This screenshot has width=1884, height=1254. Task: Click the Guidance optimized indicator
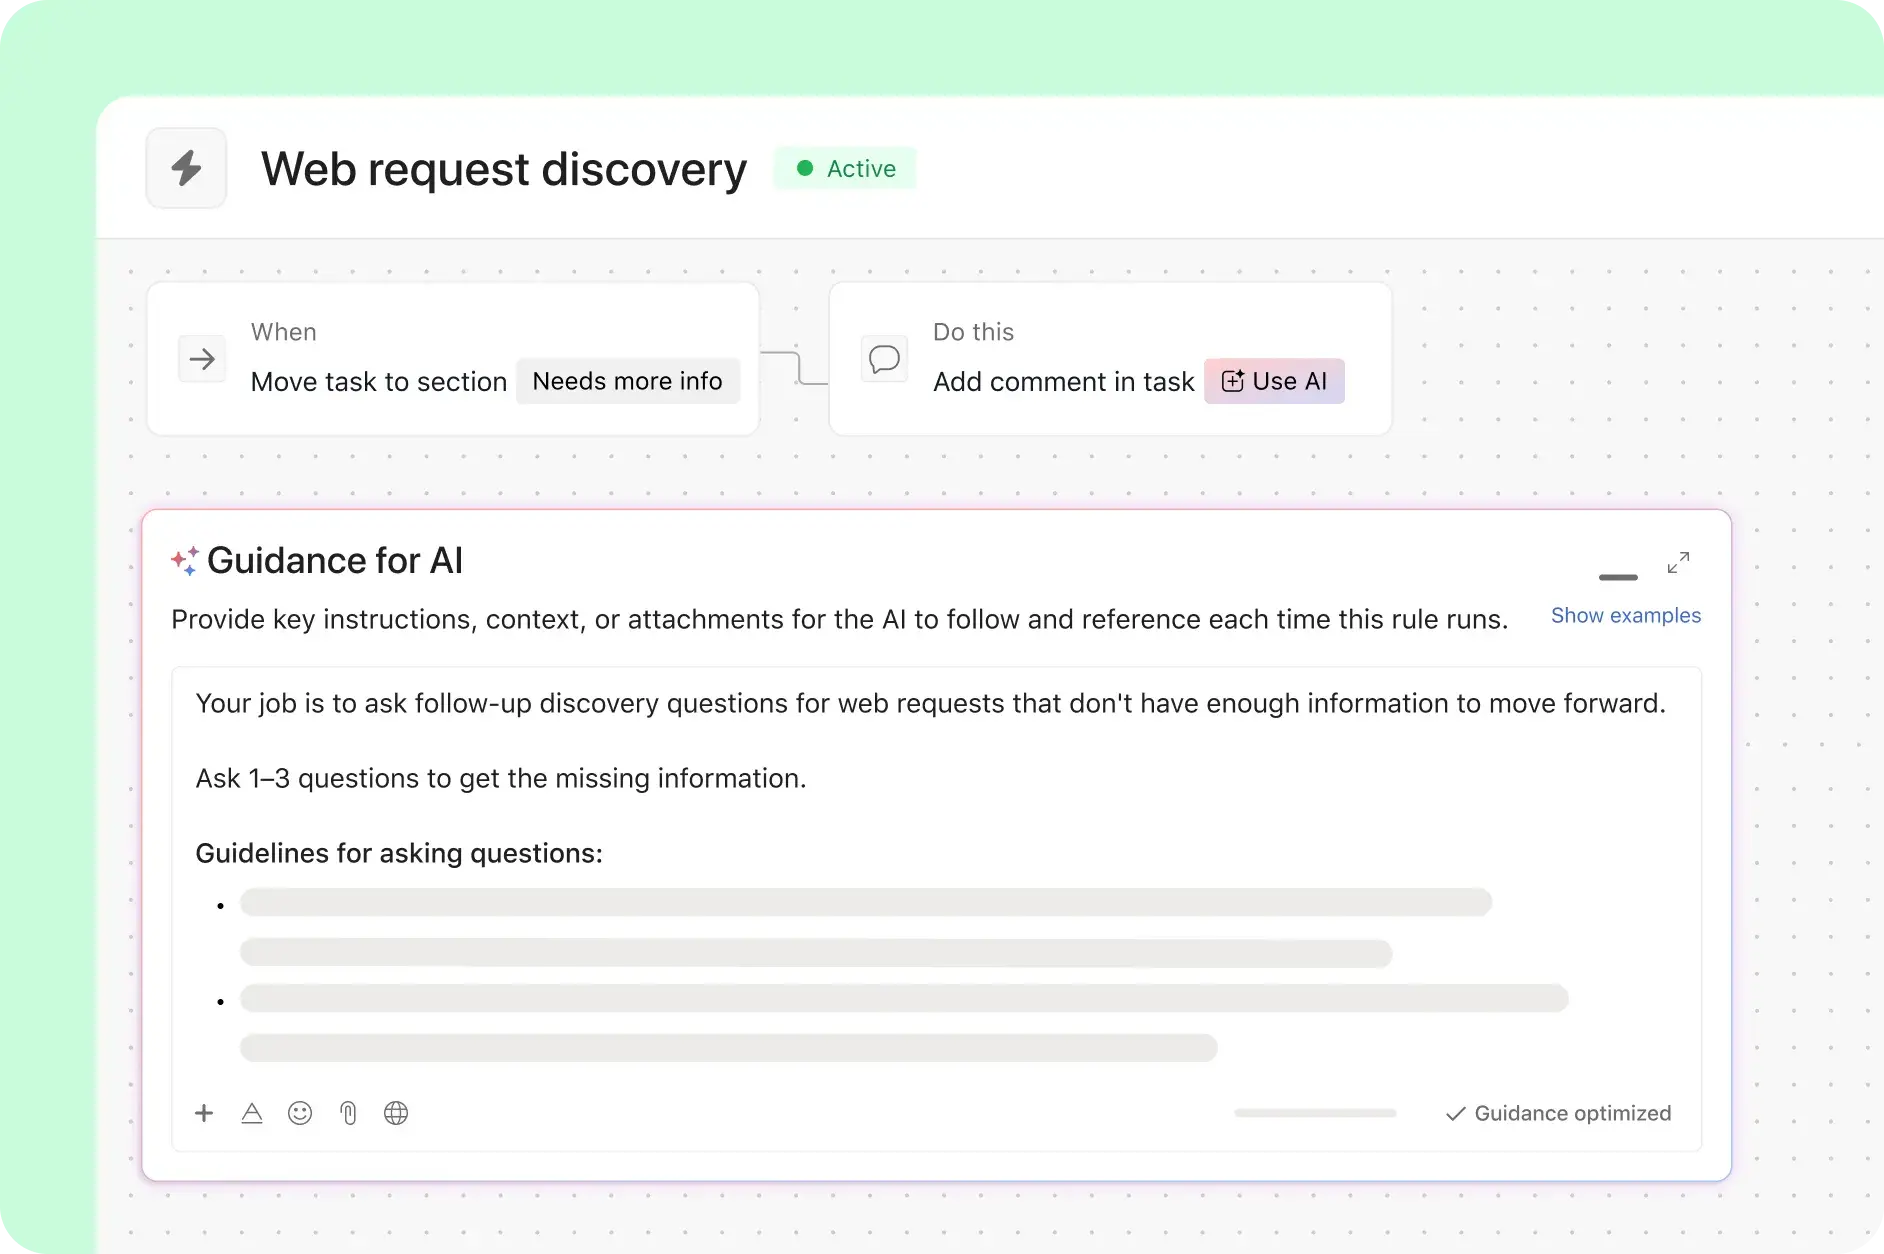[x=1558, y=1113]
